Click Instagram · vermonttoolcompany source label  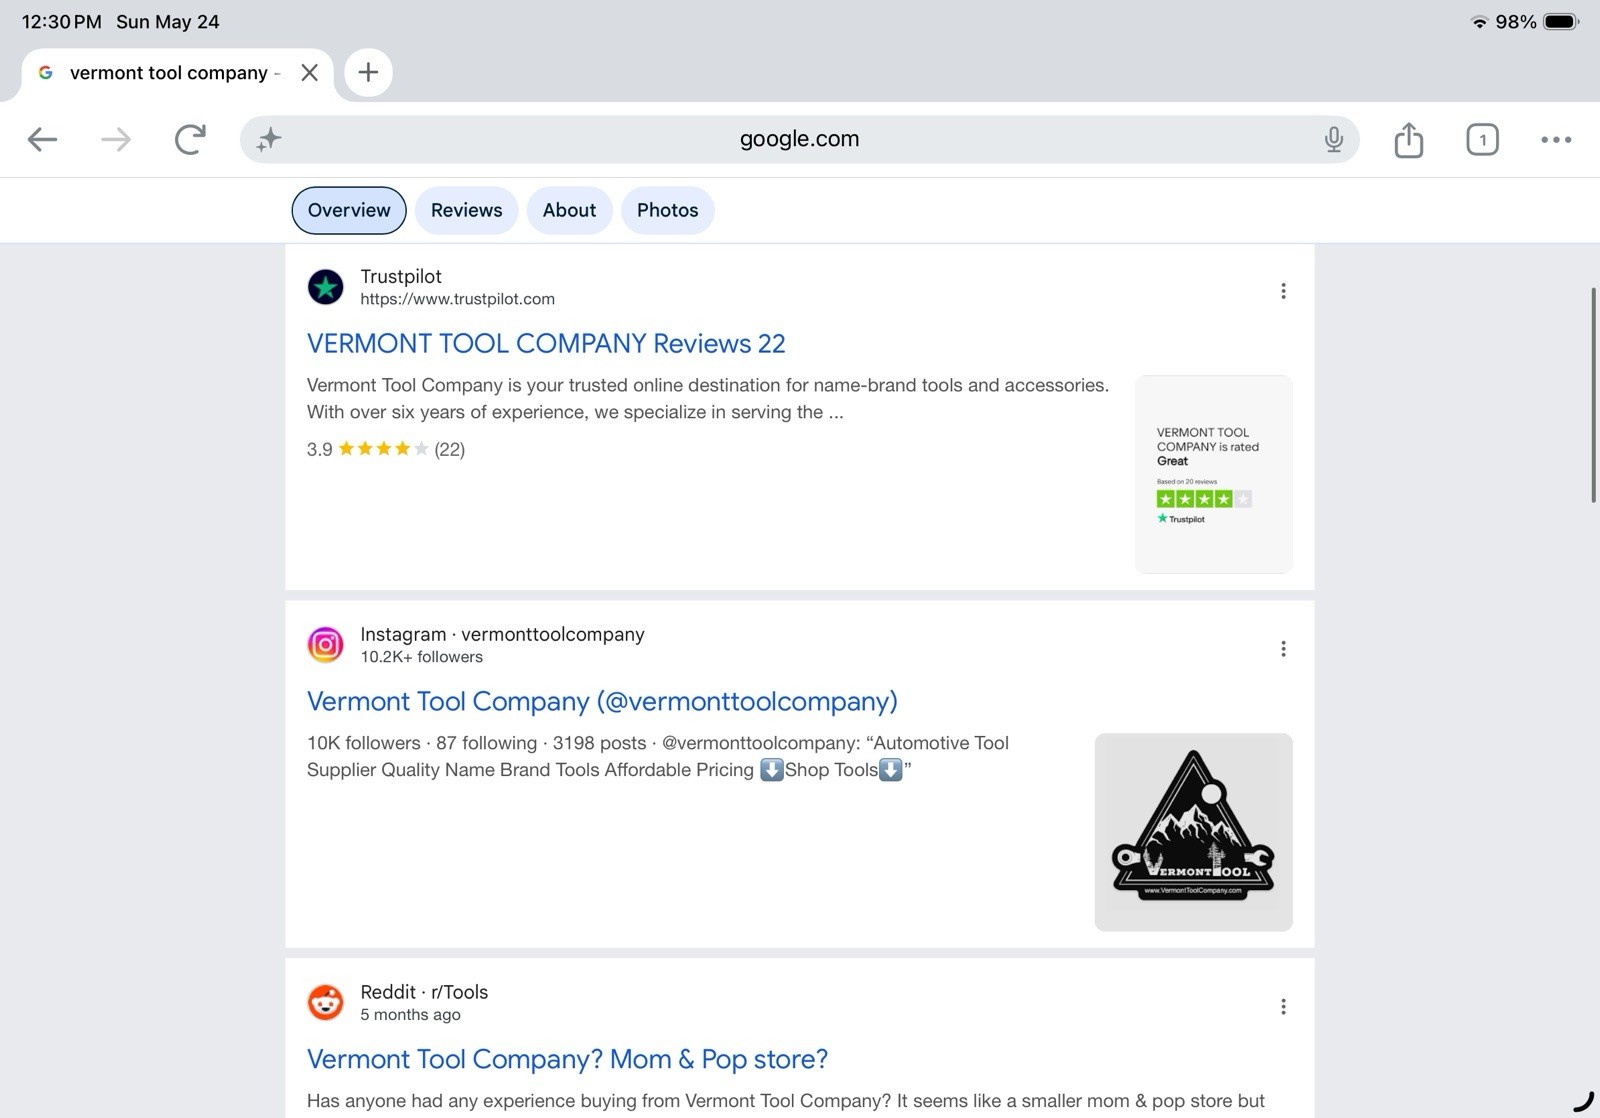tap(502, 634)
